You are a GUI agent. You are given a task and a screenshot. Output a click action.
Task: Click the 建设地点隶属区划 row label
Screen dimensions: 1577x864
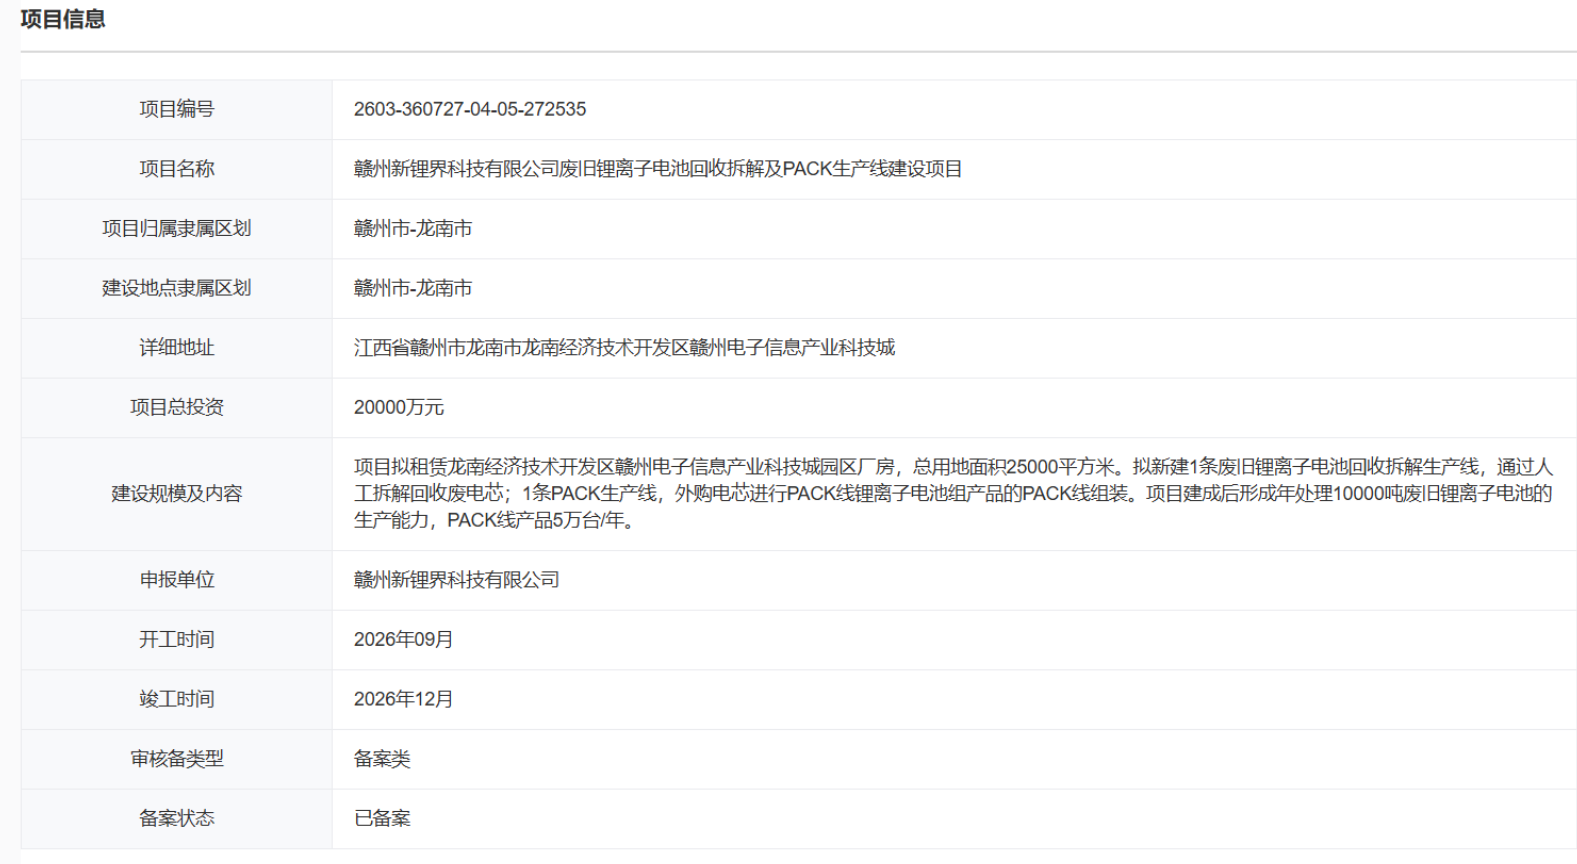(176, 288)
